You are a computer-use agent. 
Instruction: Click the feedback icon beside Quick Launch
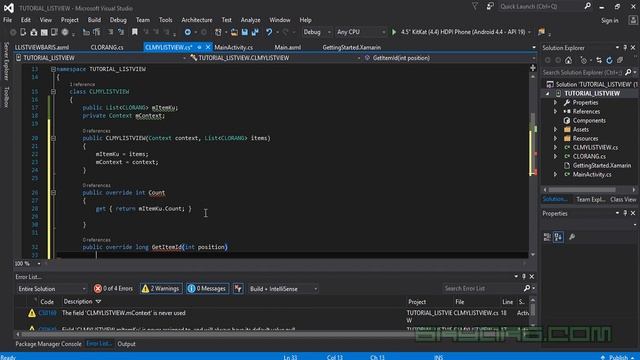pos(490,6)
